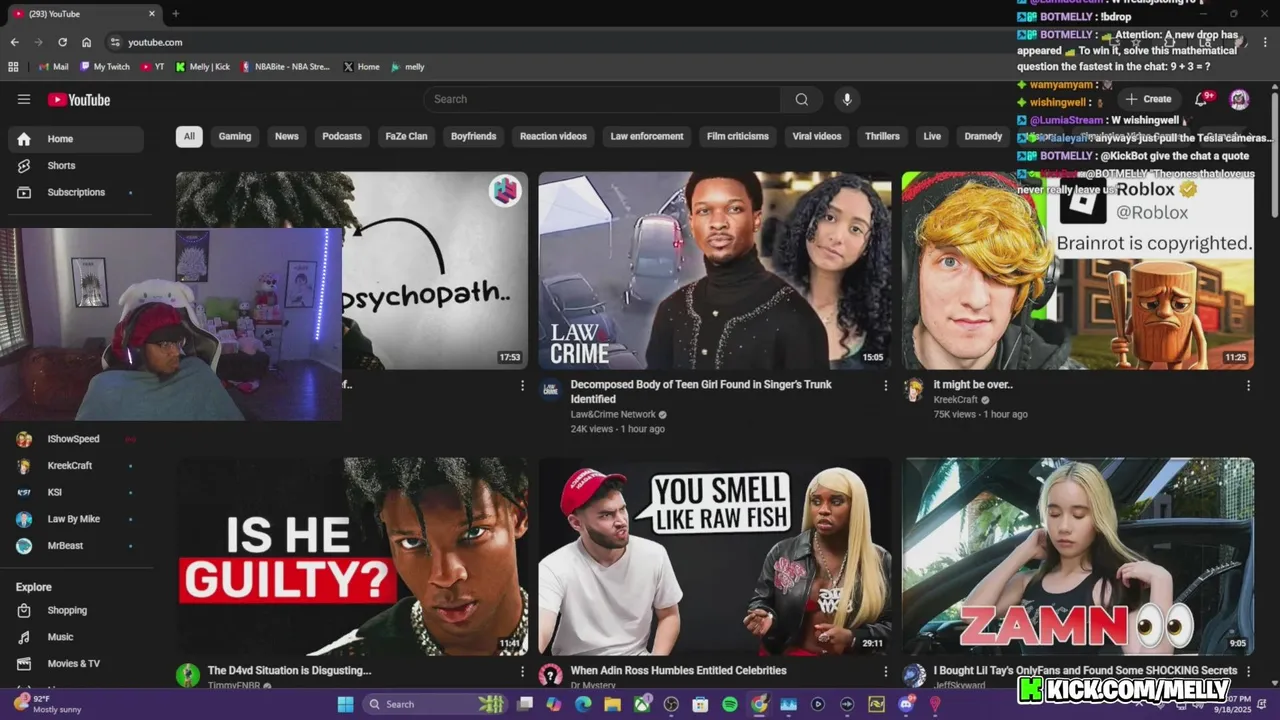Open IShowSpeed channel subscription

coord(76,439)
